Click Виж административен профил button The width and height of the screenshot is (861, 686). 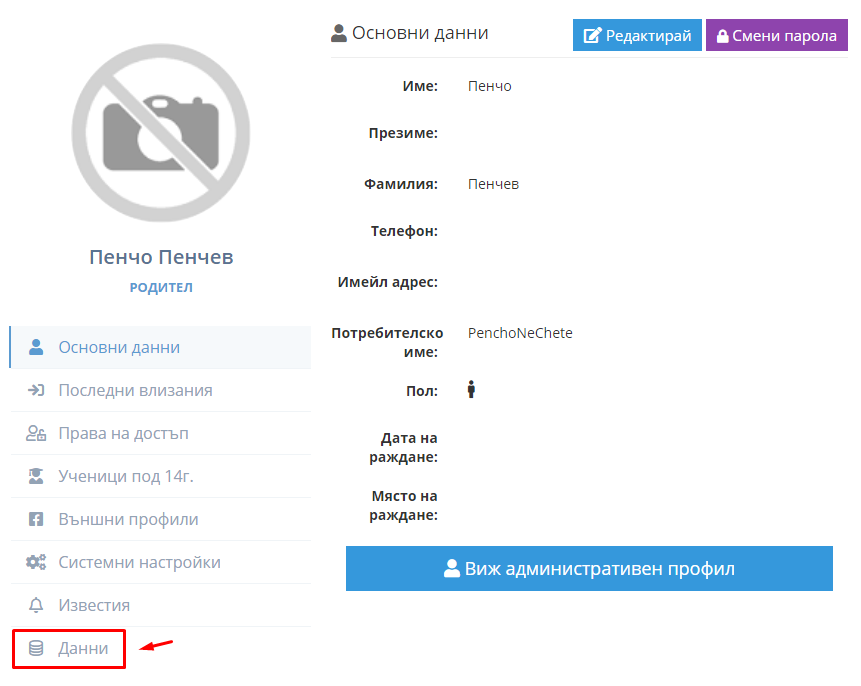click(x=589, y=568)
